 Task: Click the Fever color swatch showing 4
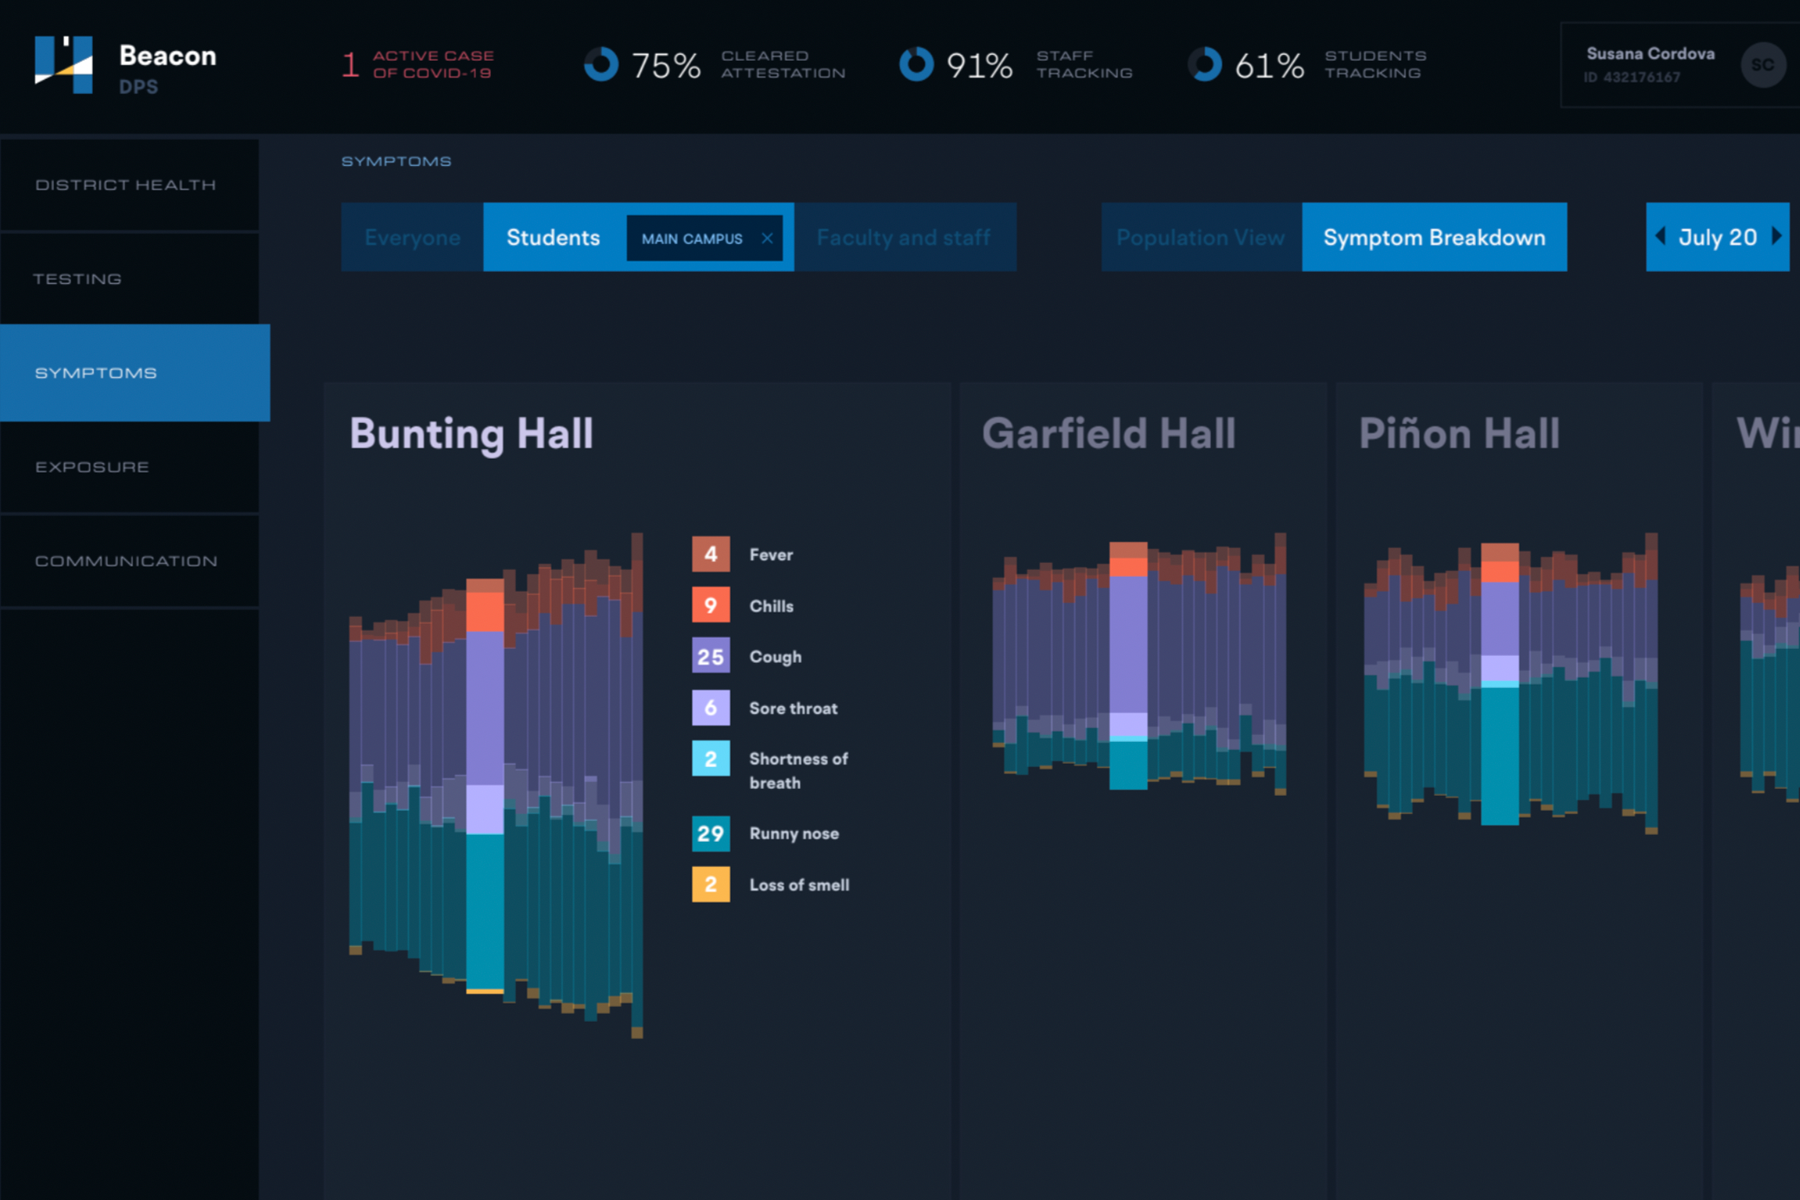click(711, 554)
